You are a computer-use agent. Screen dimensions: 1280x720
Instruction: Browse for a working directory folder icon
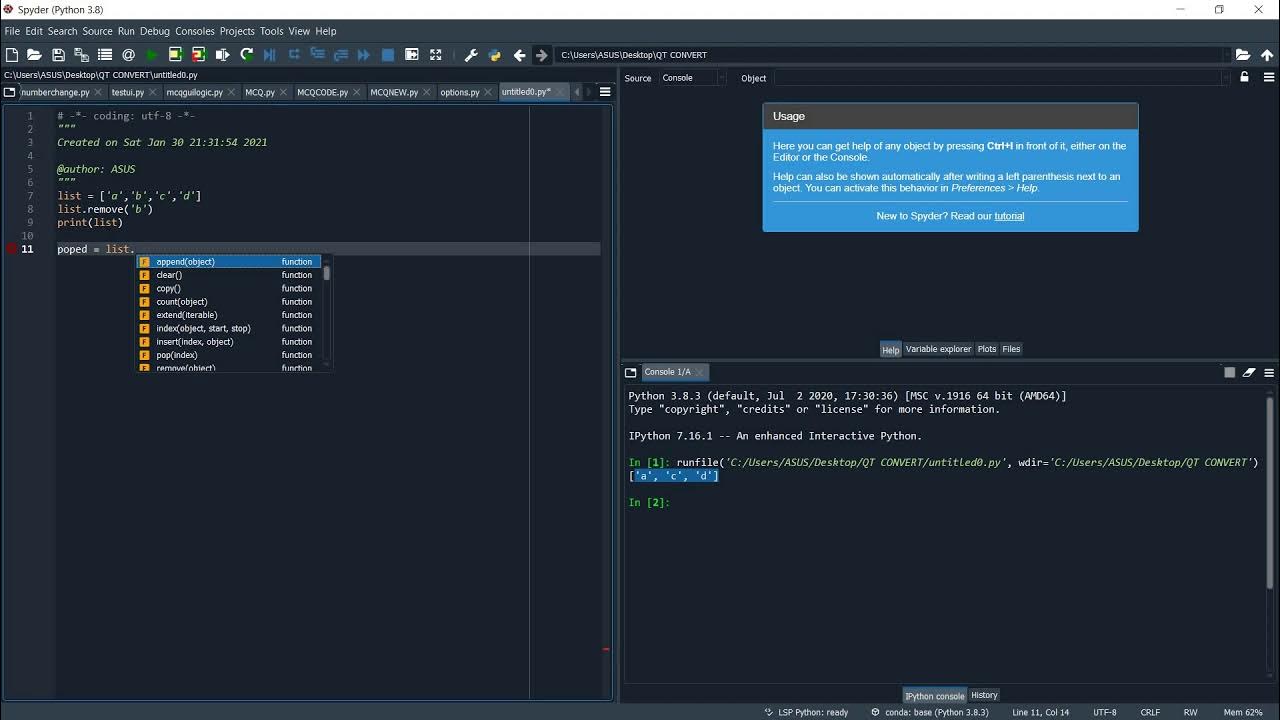coord(1243,55)
